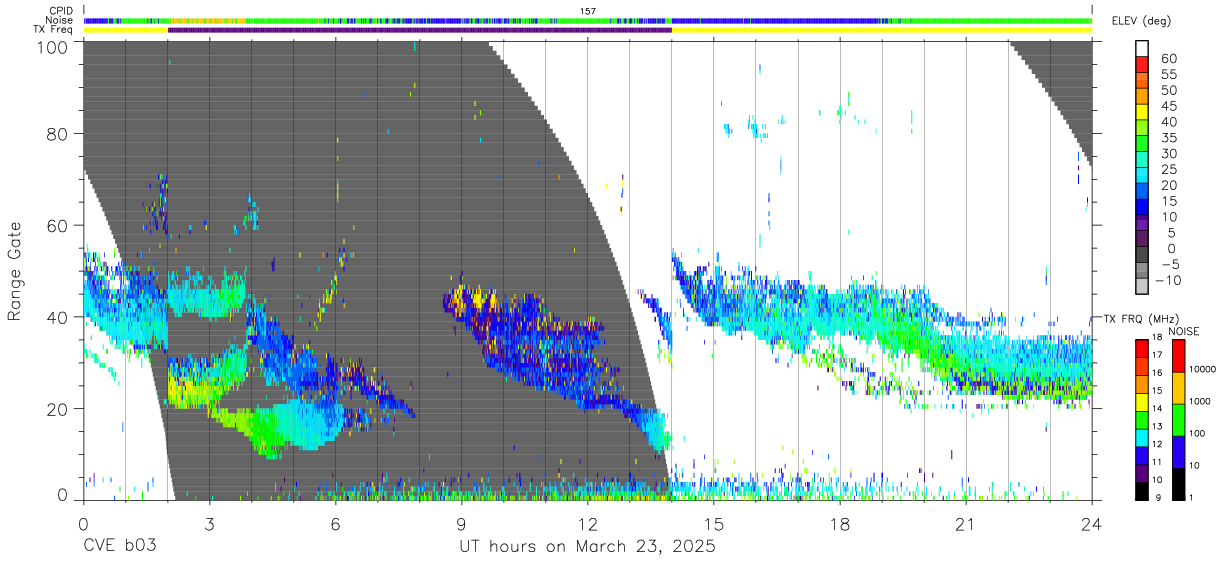The width and height of the screenshot is (1228, 567).
Task: Click the 'CVE b03' radar beam label
Action: pyautogui.click(x=119, y=547)
